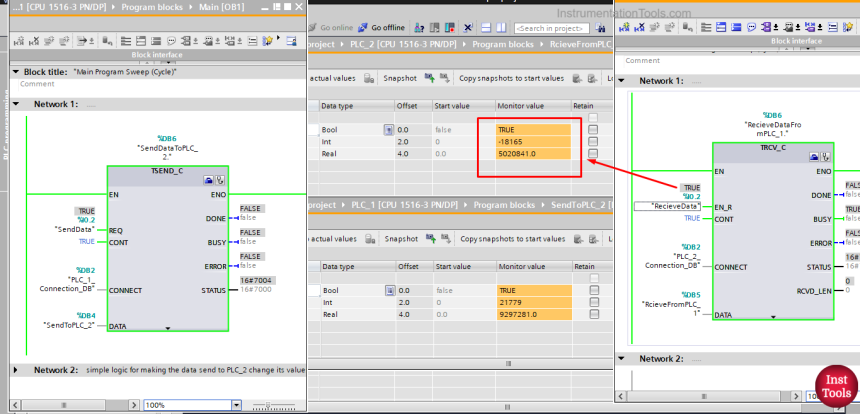Click PLC_1 [CPU 1516-3 PN/DP] breadcrumb

coord(404,205)
